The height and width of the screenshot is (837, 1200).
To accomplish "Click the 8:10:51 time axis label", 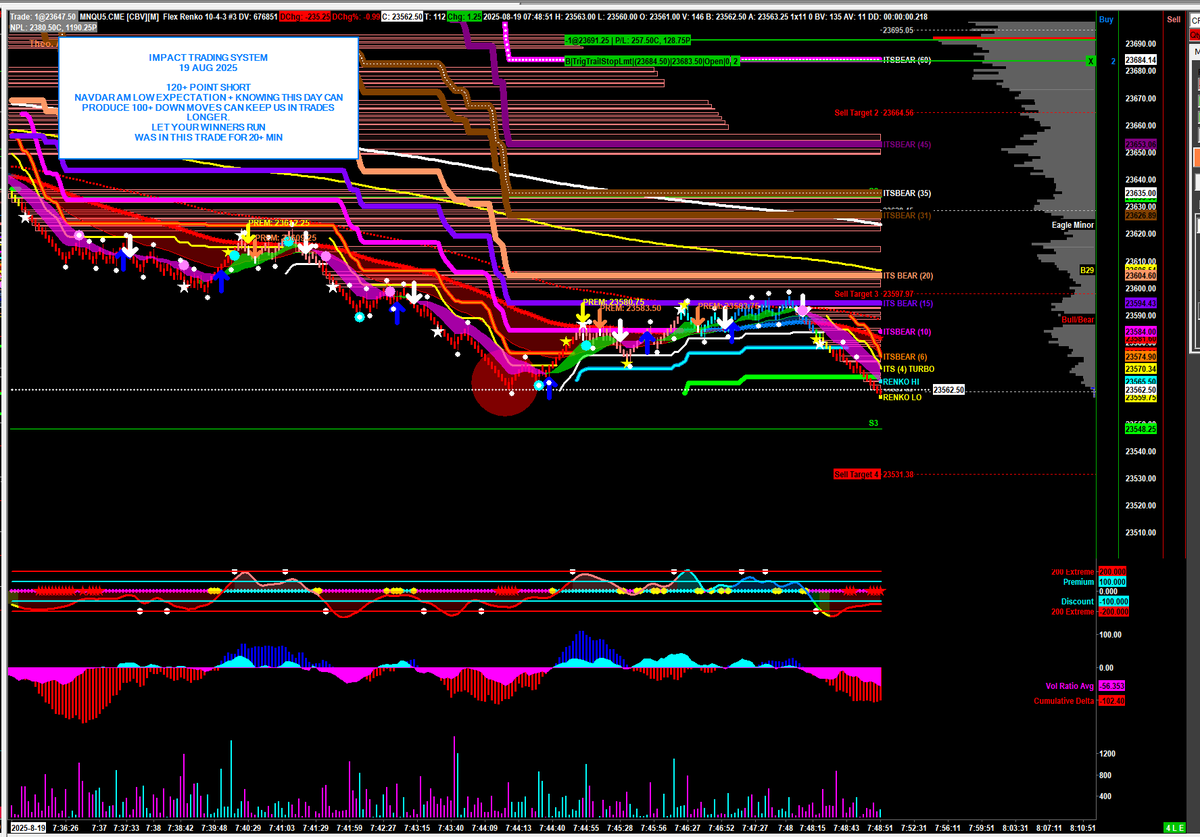I will pos(1082,827).
